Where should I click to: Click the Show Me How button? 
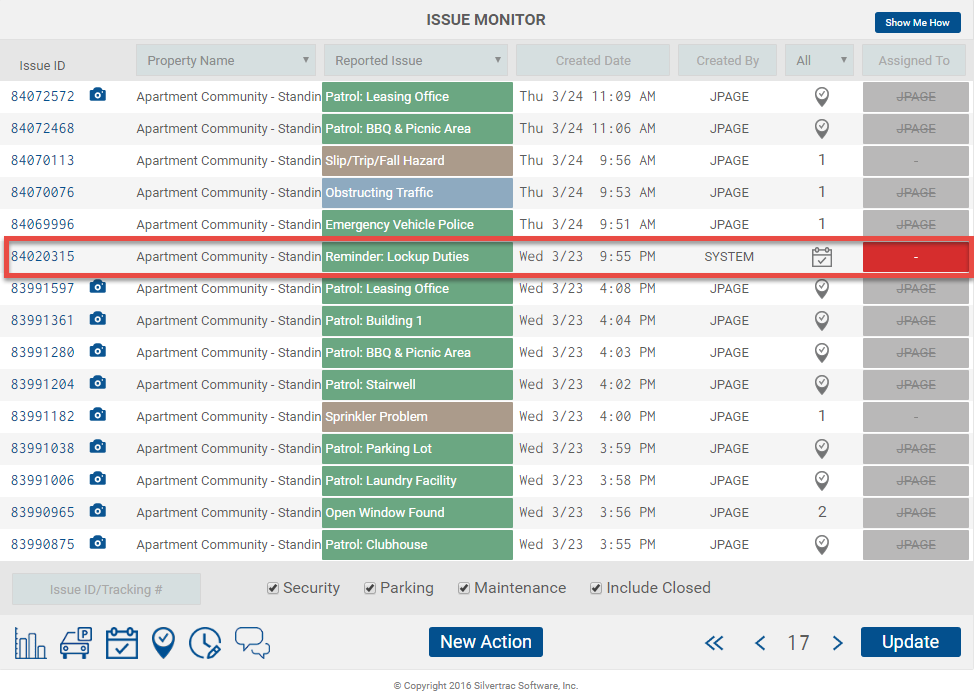(x=917, y=22)
